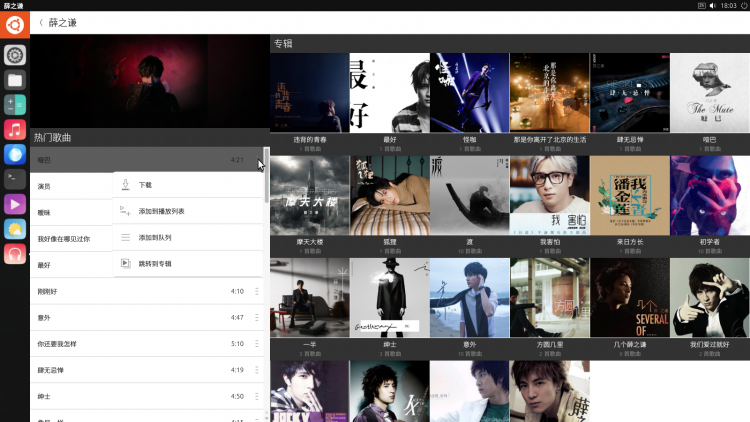
Task: Open more options for song 肆无忌惮
Action: 257,370
